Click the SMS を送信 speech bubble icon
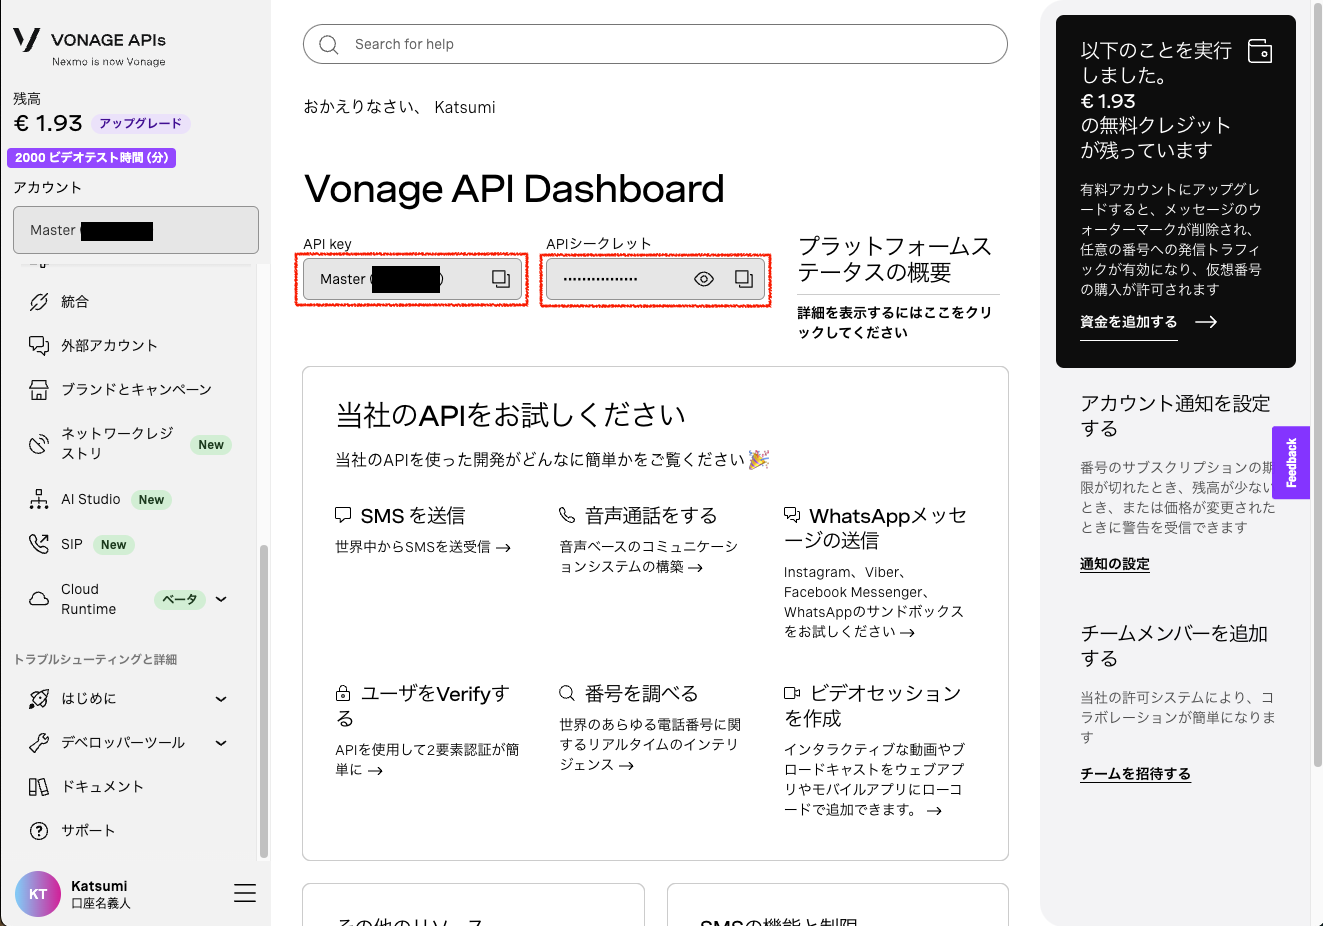The width and height of the screenshot is (1323, 926). pyautogui.click(x=343, y=515)
